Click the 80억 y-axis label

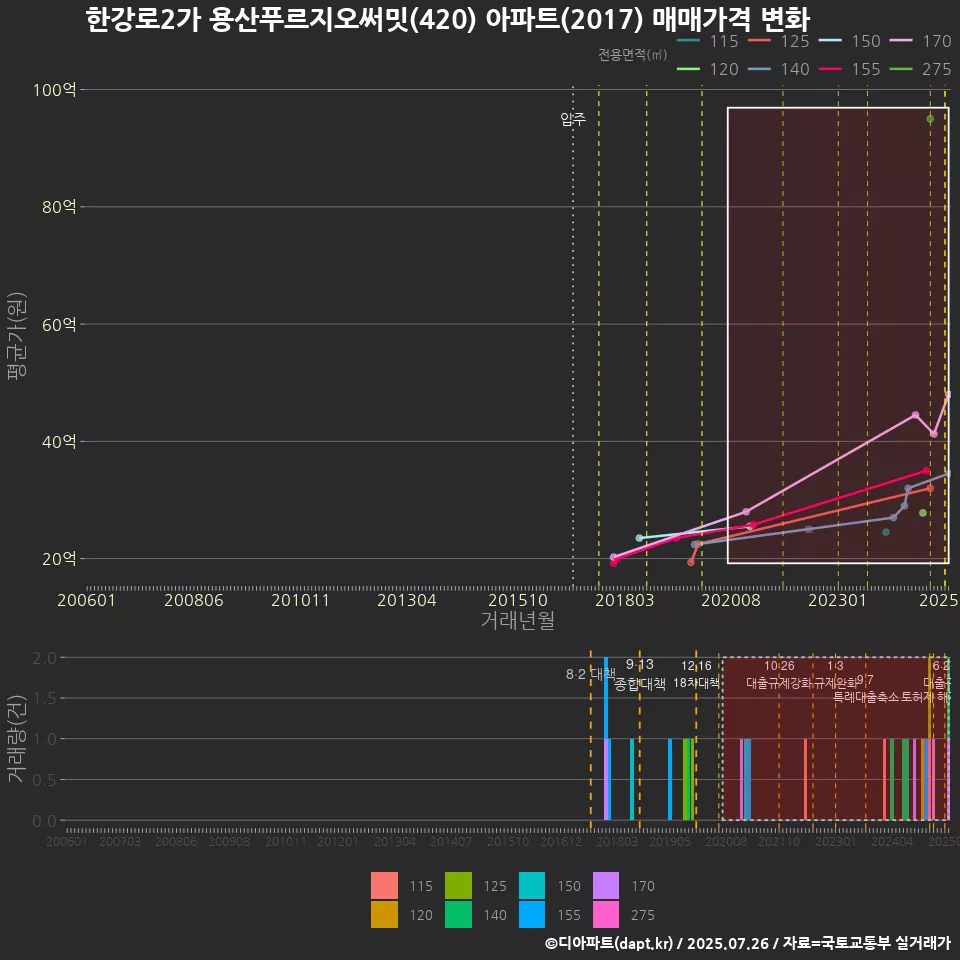point(59,207)
